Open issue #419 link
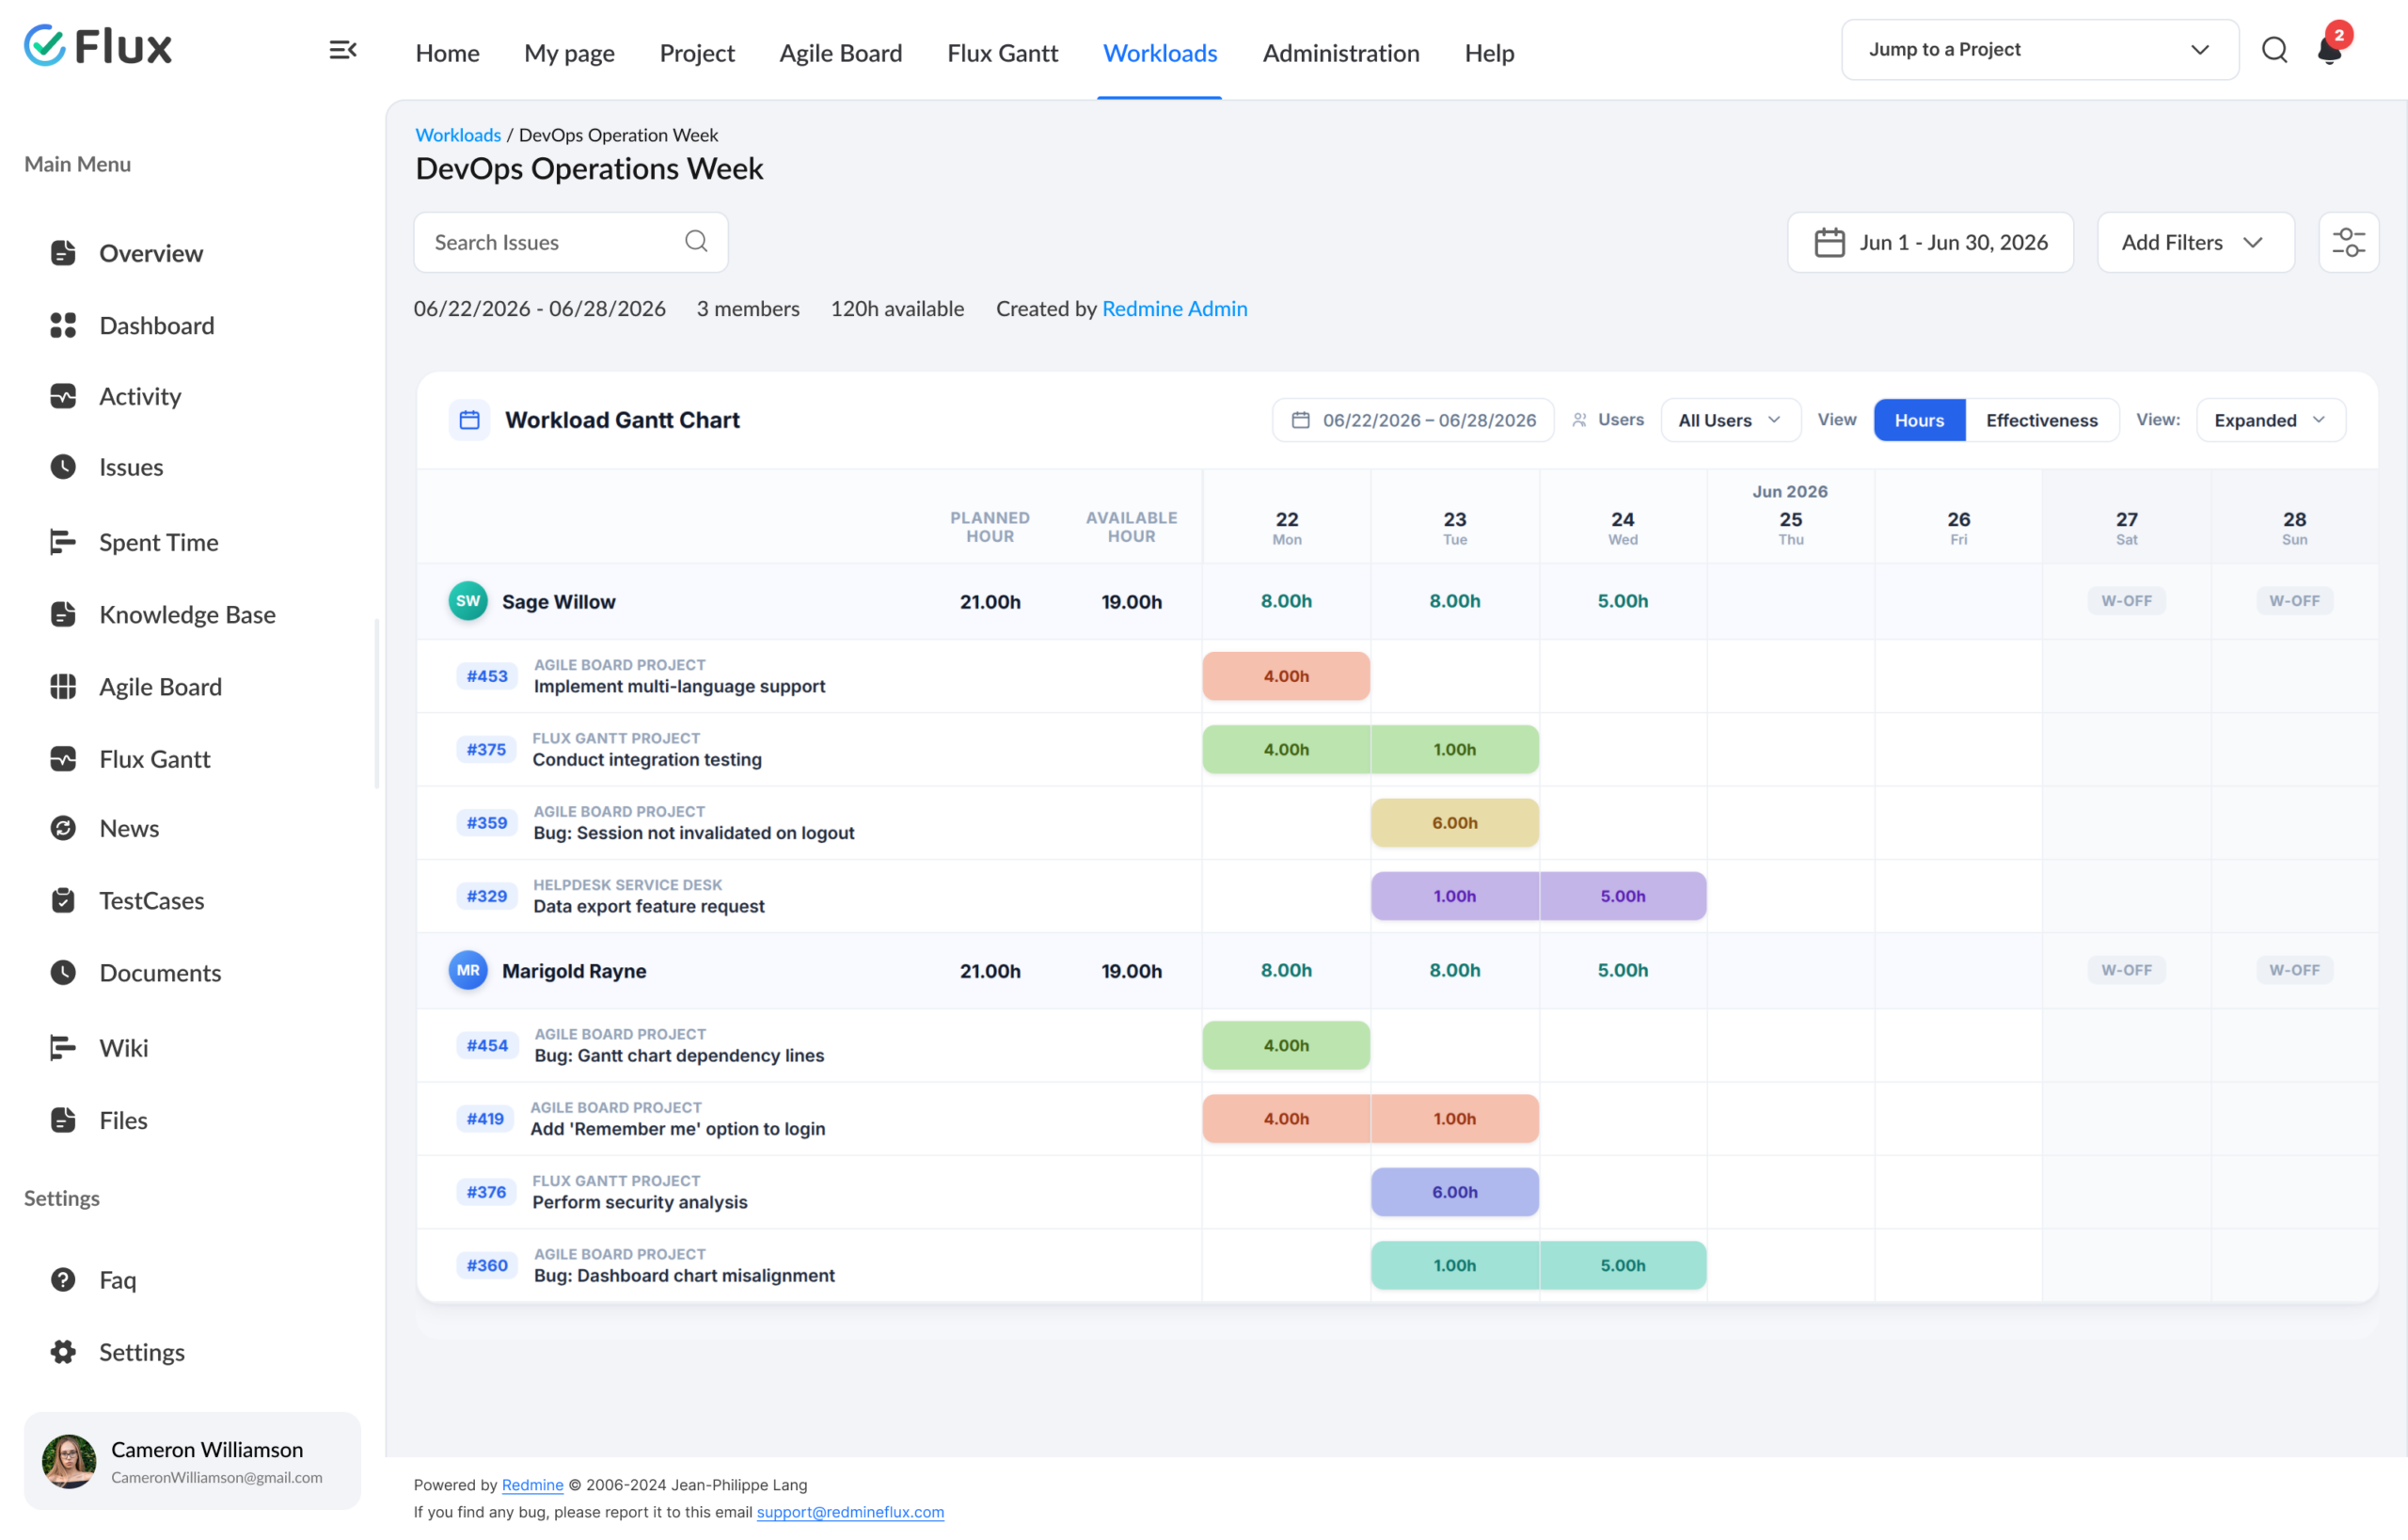Screen dimensions: 2408x1540 click(x=485, y=1119)
